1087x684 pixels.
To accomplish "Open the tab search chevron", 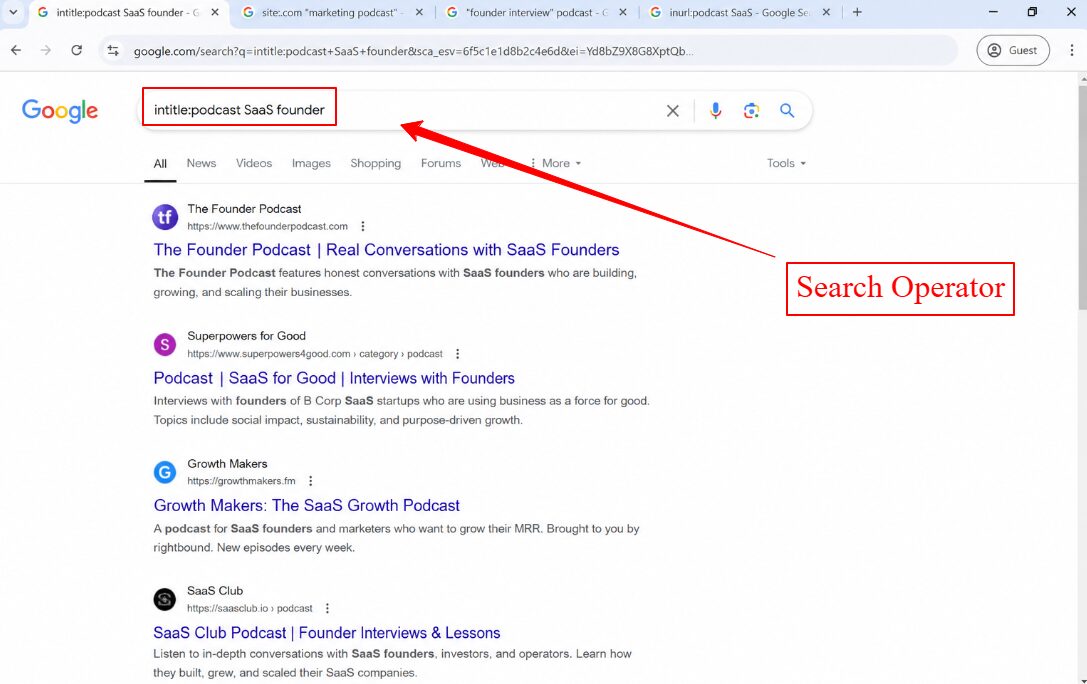I will point(13,12).
